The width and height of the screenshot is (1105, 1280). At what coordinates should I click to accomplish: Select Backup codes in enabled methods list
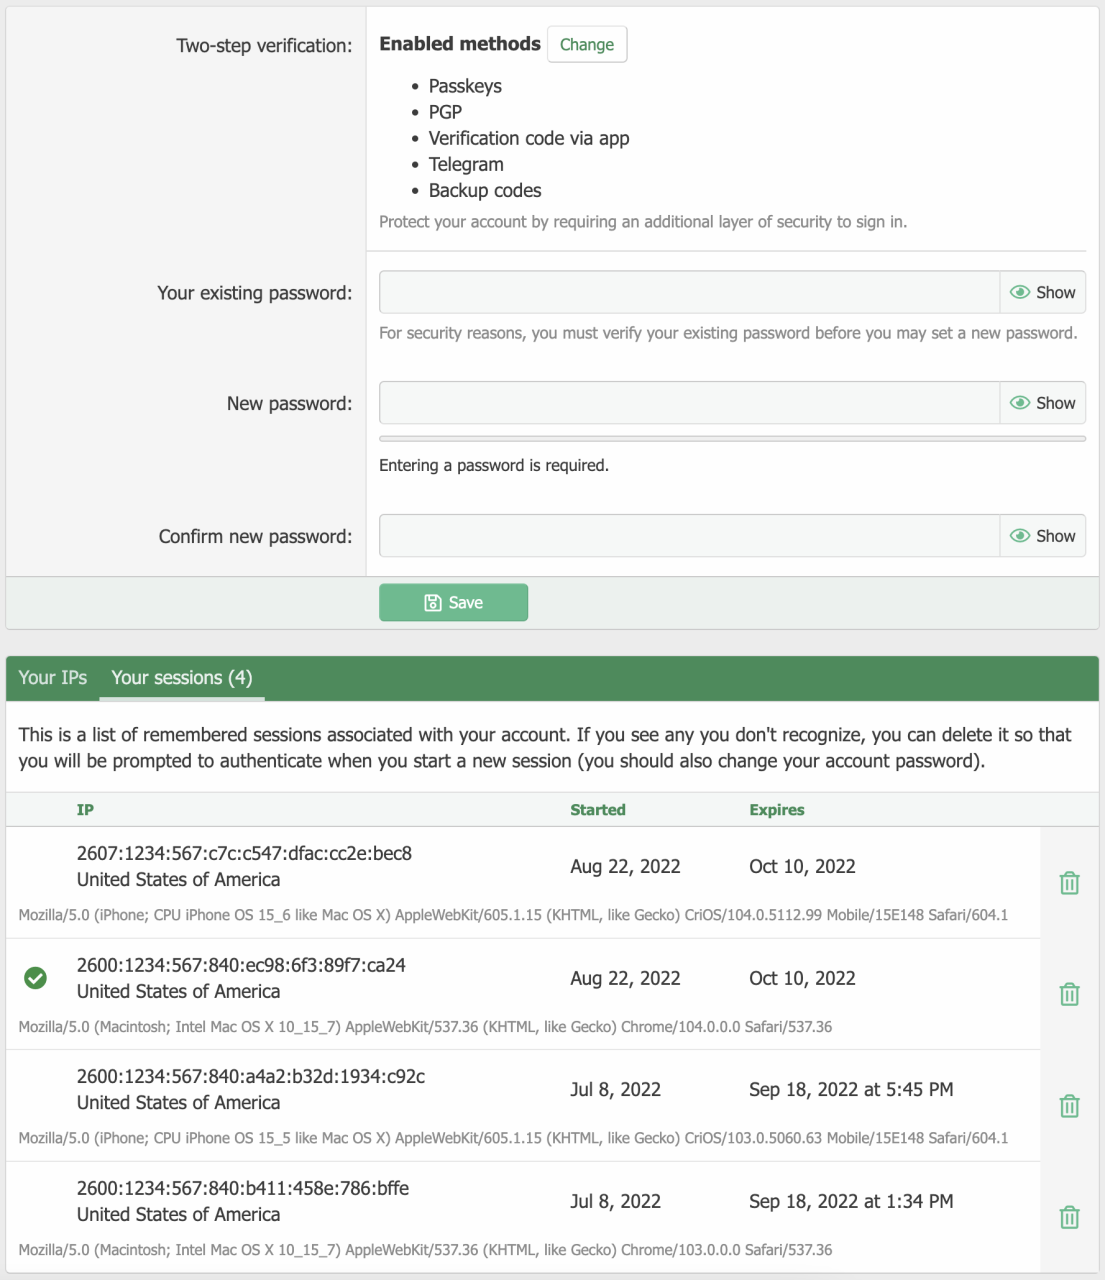pos(485,190)
